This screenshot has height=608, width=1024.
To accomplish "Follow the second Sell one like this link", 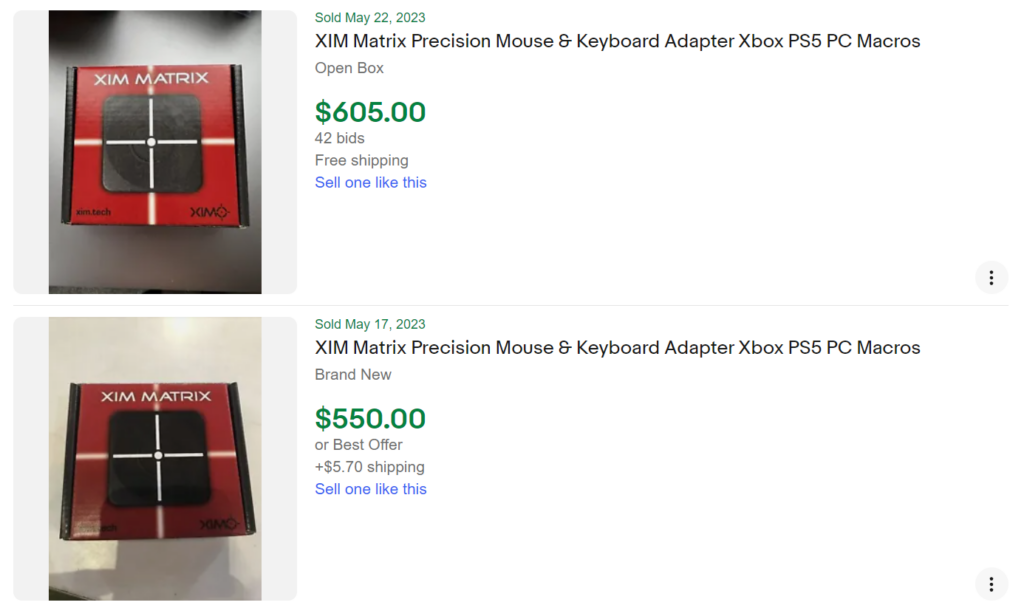I will click(371, 488).
